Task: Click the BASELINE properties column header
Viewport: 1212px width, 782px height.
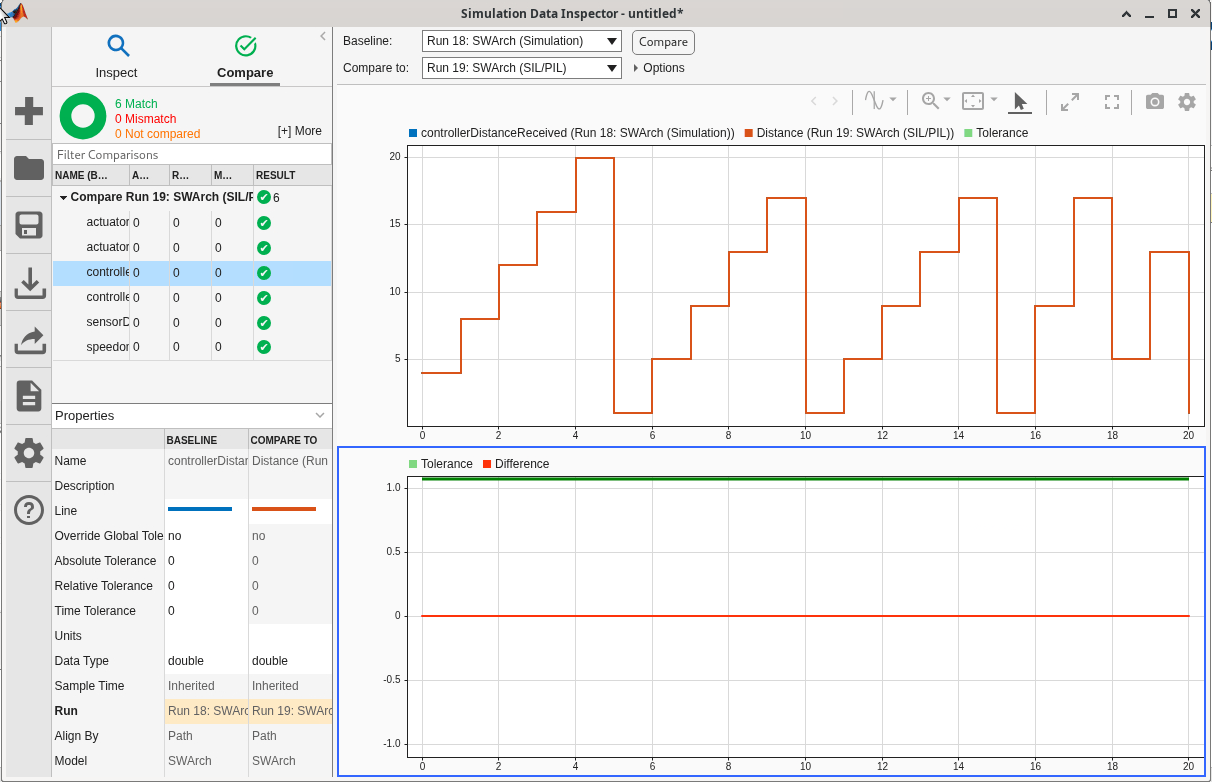Action: 206,440
